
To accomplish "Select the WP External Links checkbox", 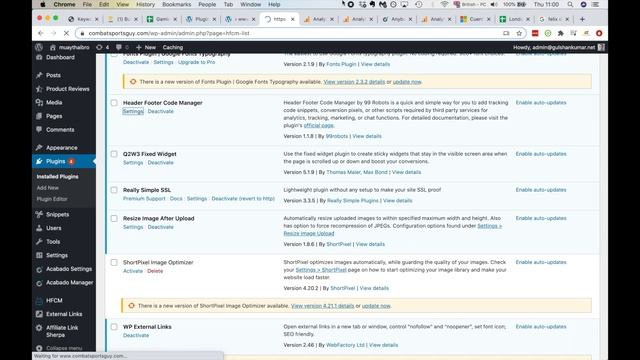I will [114, 327].
